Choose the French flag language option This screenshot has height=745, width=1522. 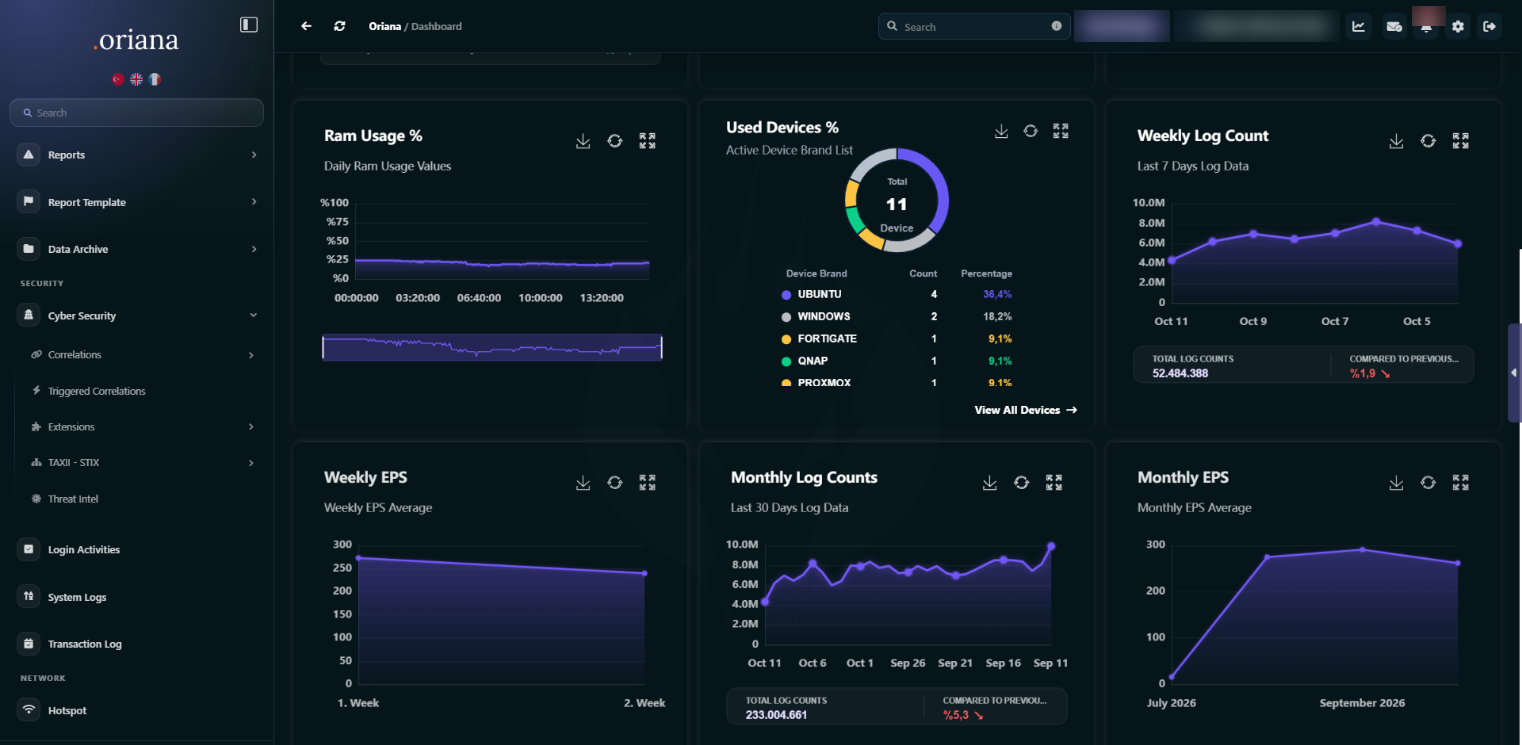pyautogui.click(x=154, y=79)
